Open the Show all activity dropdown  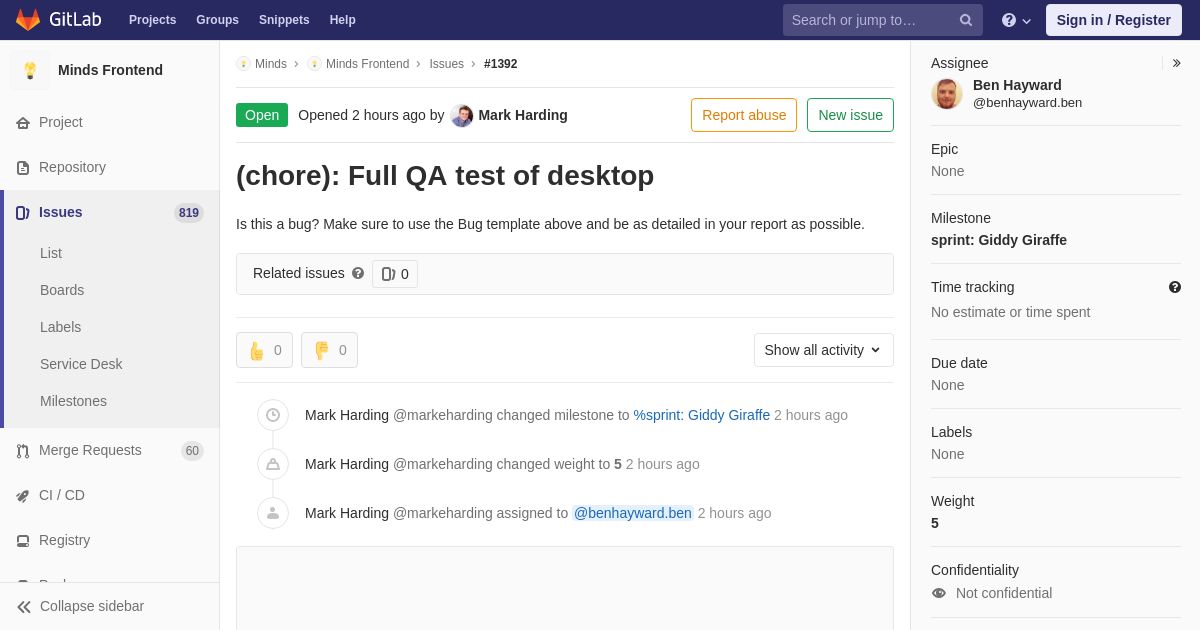coord(823,350)
